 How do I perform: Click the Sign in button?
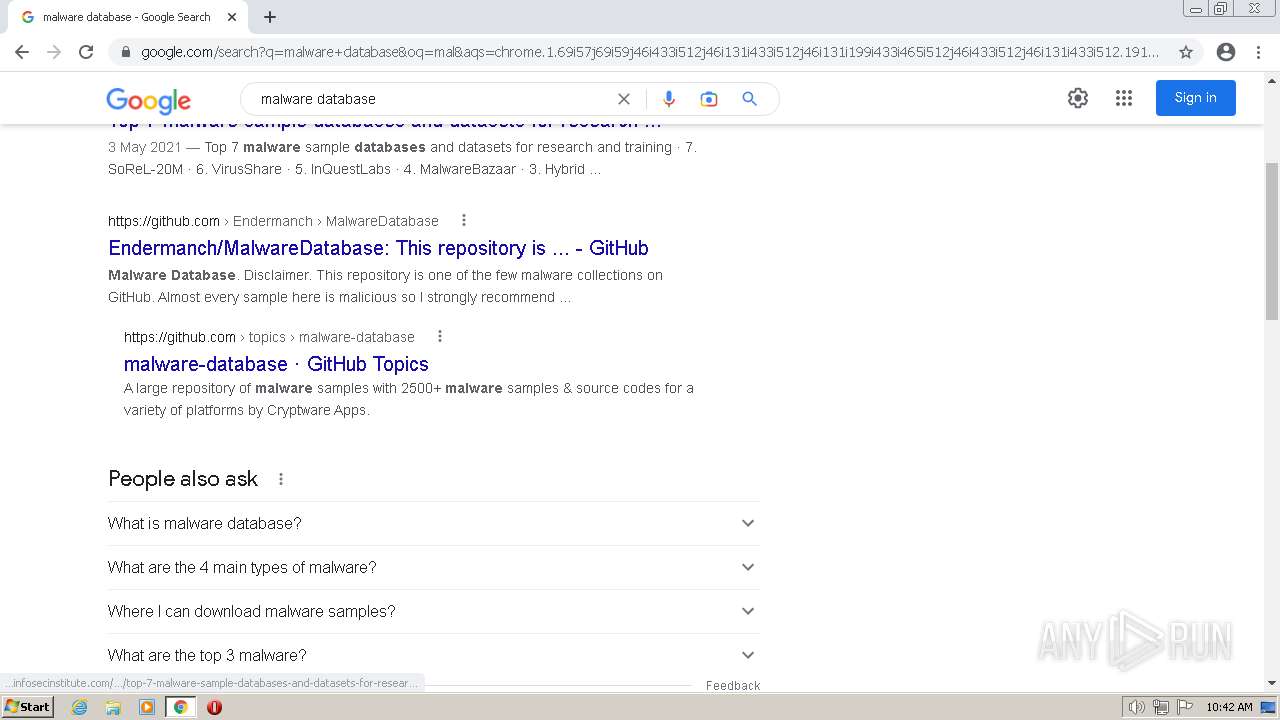[x=1195, y=98]
